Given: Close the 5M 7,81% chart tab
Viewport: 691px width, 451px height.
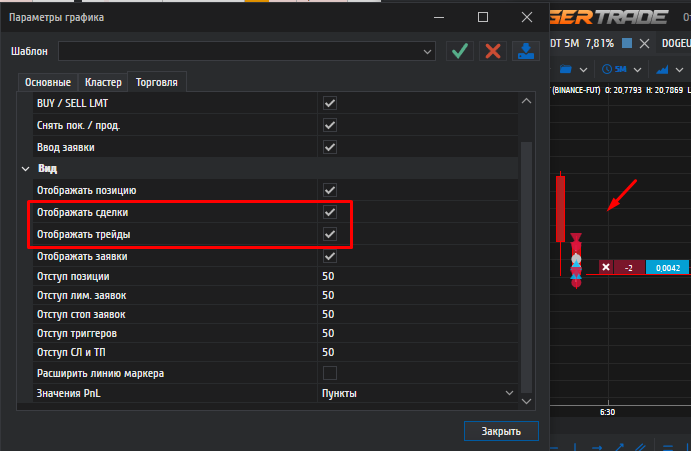Looking at the screenshot, I should [x=644, y=43].
